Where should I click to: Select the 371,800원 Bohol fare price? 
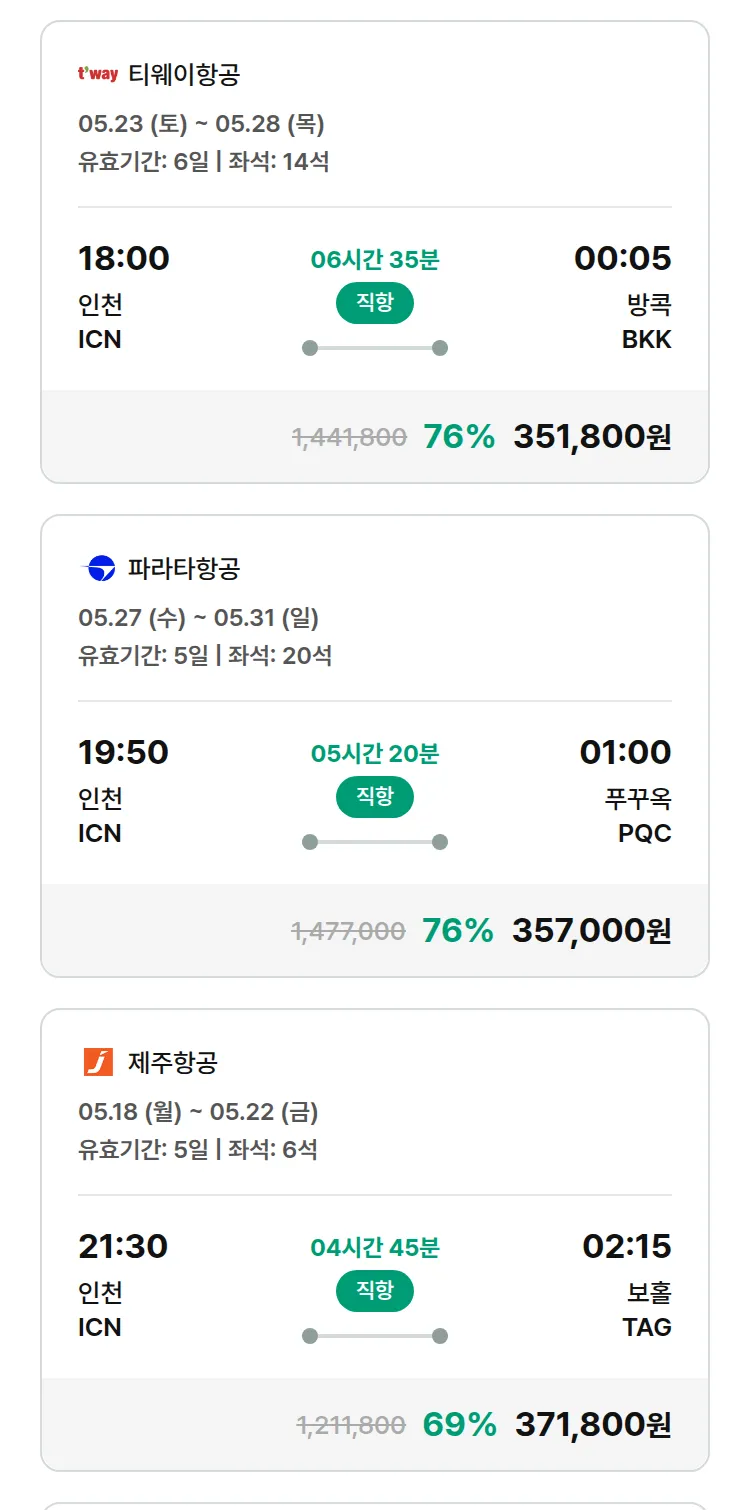pyautogui.click(x=593, y=1425)
